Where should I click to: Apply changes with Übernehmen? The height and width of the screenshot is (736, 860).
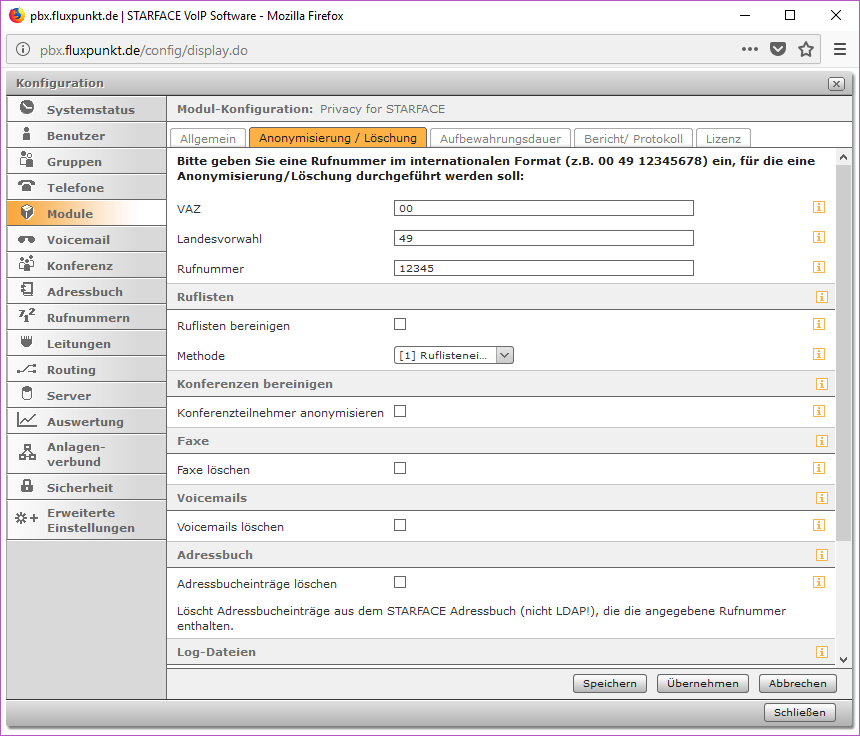click(703, 683)
